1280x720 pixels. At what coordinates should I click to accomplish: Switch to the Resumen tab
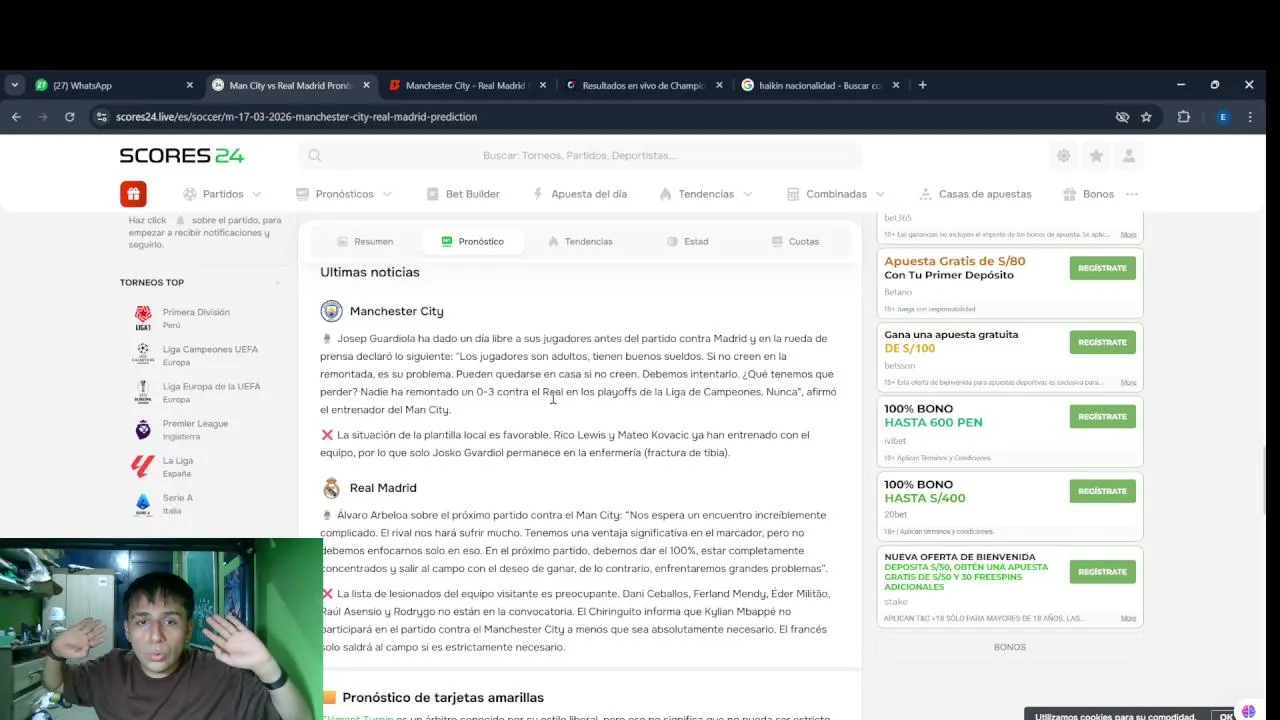[x=365, y=241]
